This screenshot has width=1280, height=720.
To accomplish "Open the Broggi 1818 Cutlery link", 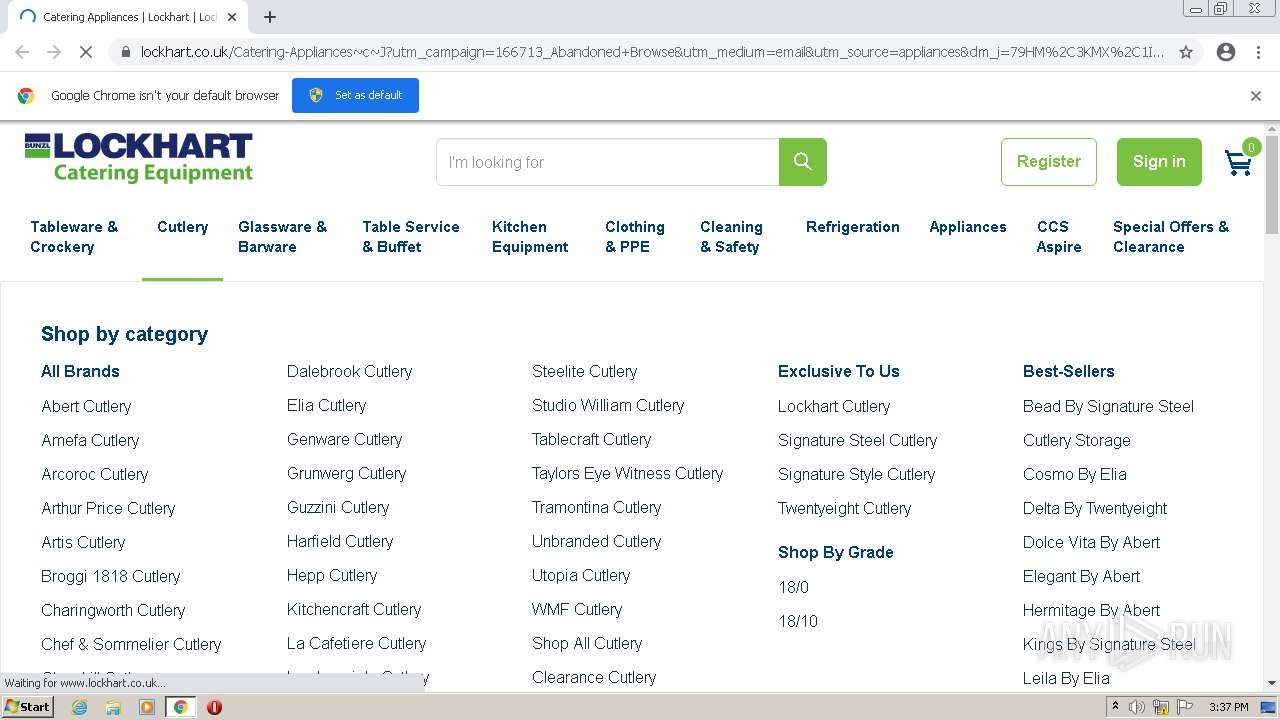I will [110, 576].
